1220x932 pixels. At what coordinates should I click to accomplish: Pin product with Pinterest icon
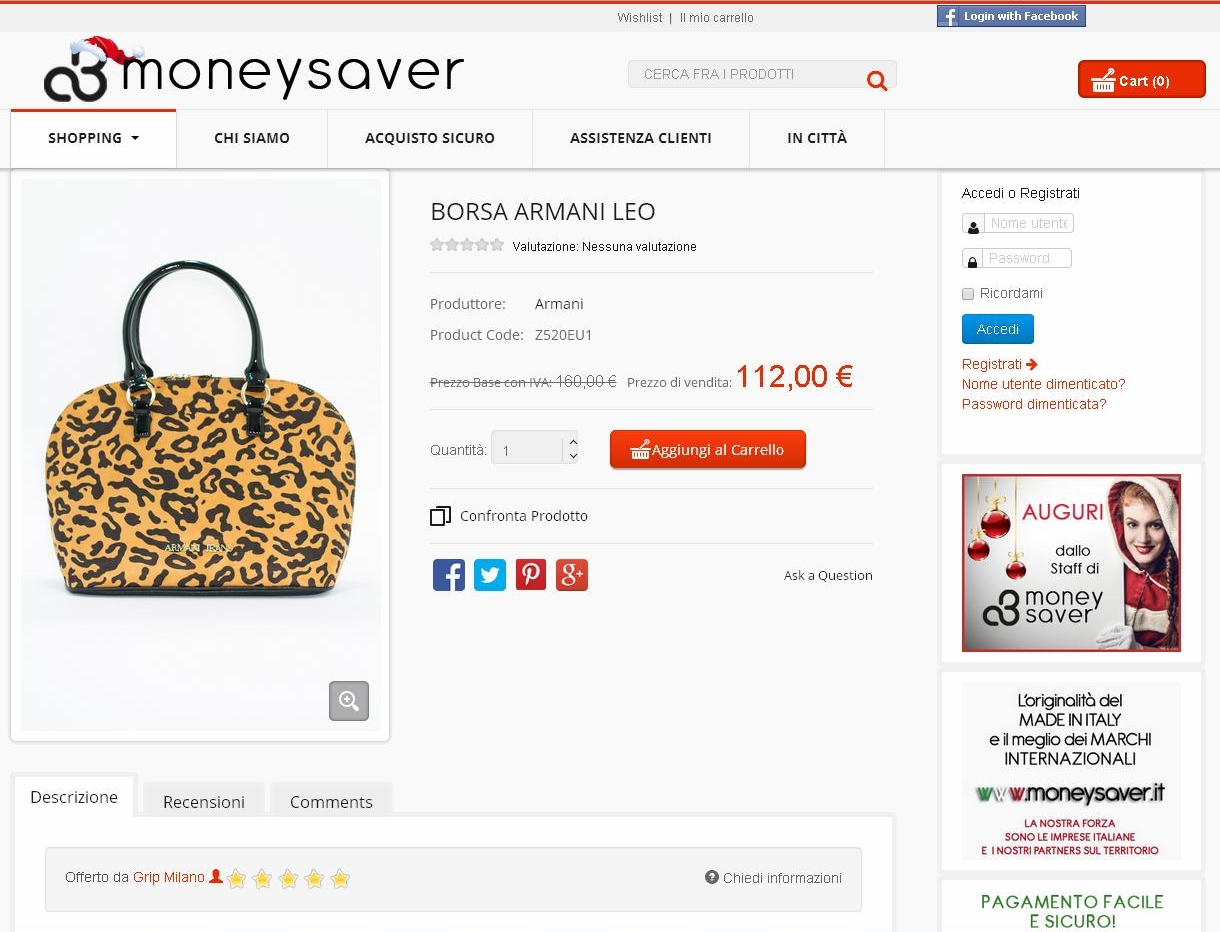point(531,575)
